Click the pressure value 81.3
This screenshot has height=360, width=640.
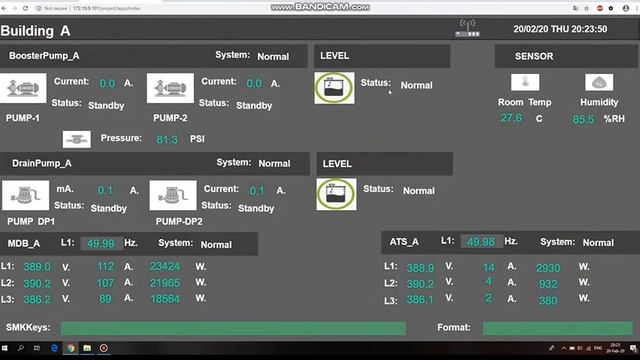pyautogui.click(x=167, y=140)
